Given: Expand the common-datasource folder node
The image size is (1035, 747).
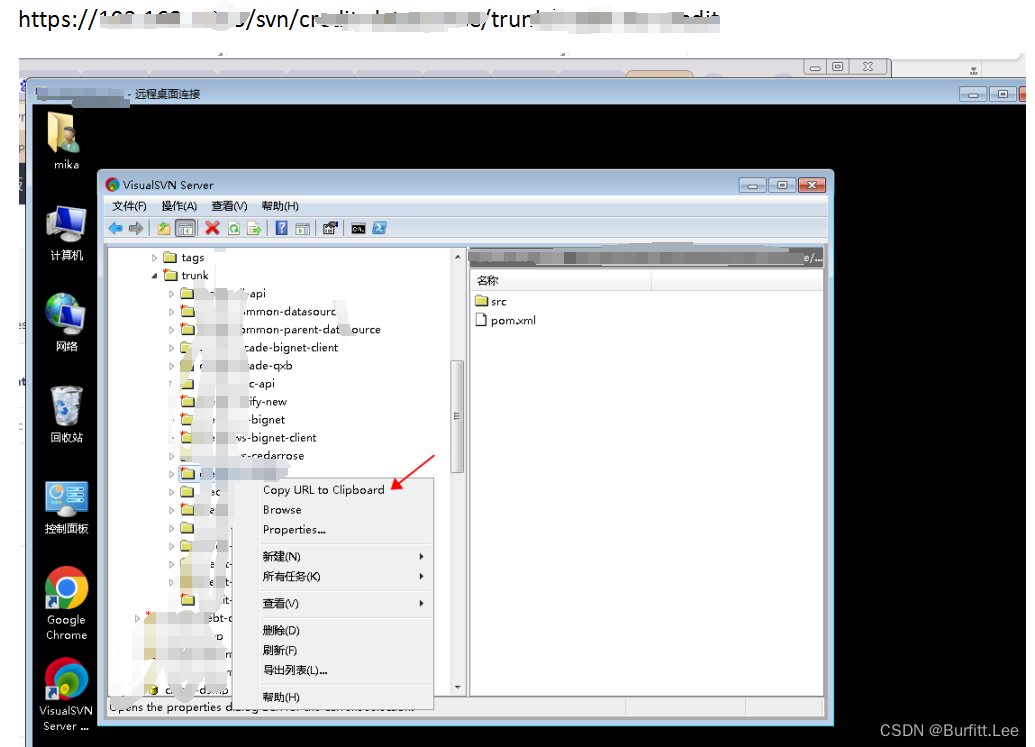Looking at the screenshot, I should [172, 311].
